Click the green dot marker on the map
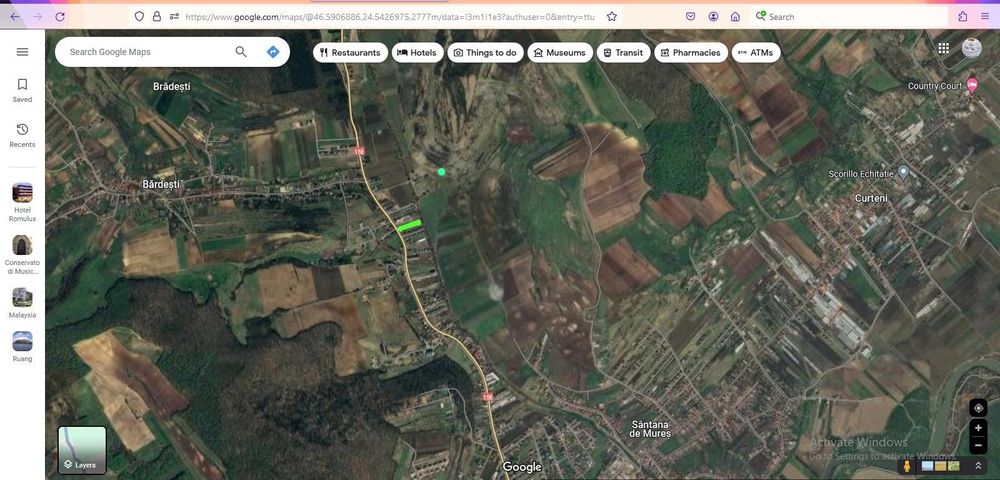The height and width of the screenshot is (480, 1000). pyautogui.click(x=441, y=171)
